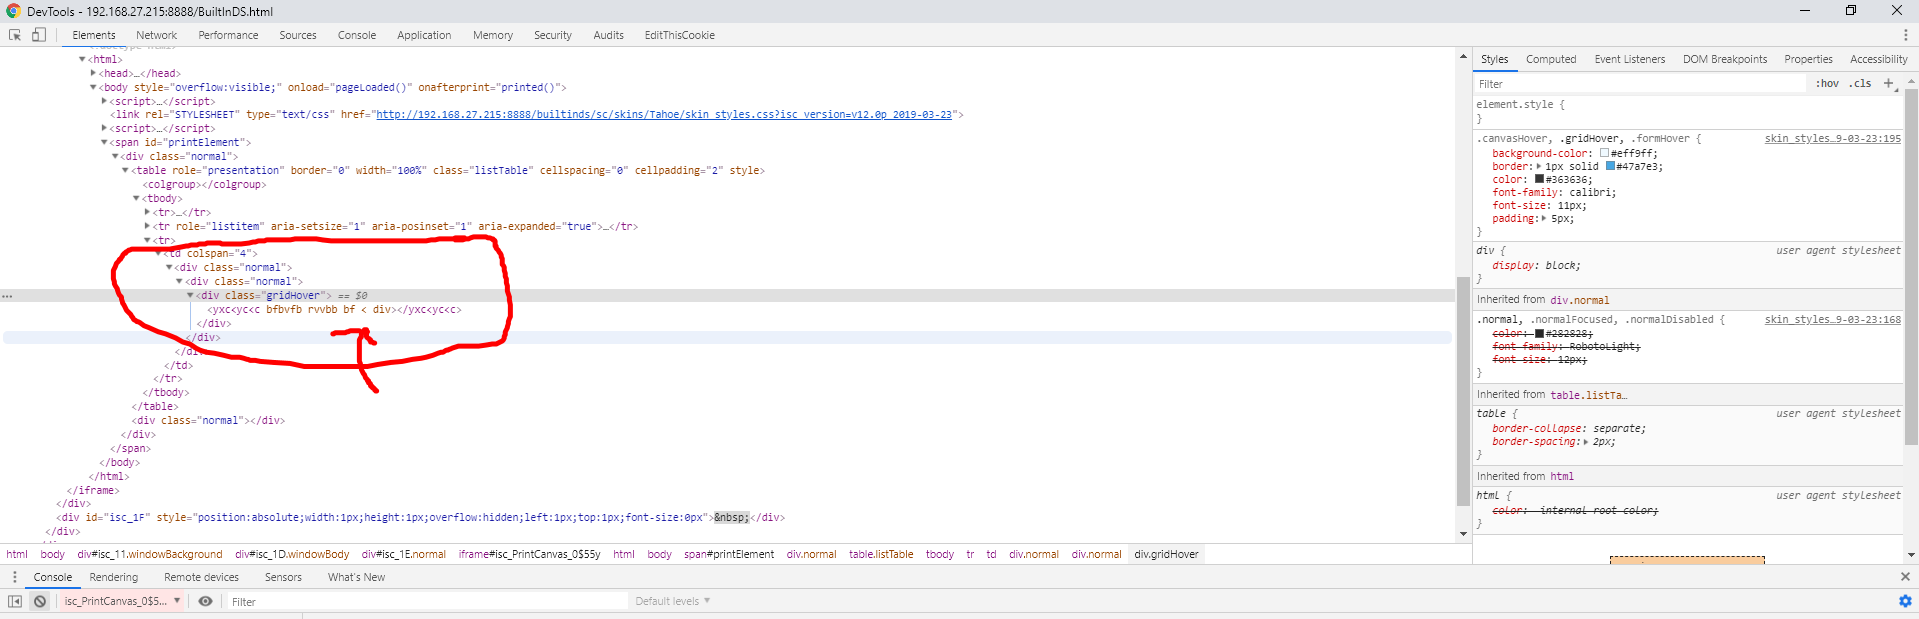Open drawer more-tools menu dots
This screenshot has width=1919, height=619.
[x=14, y=577]
